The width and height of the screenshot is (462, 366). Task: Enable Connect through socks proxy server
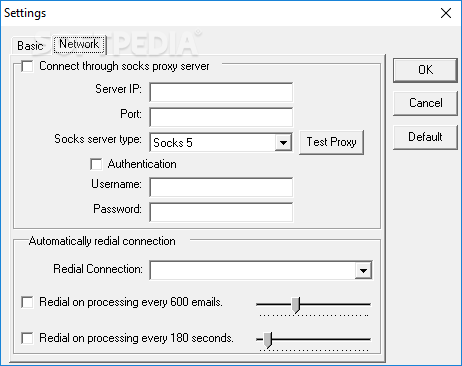coord(27,66)
